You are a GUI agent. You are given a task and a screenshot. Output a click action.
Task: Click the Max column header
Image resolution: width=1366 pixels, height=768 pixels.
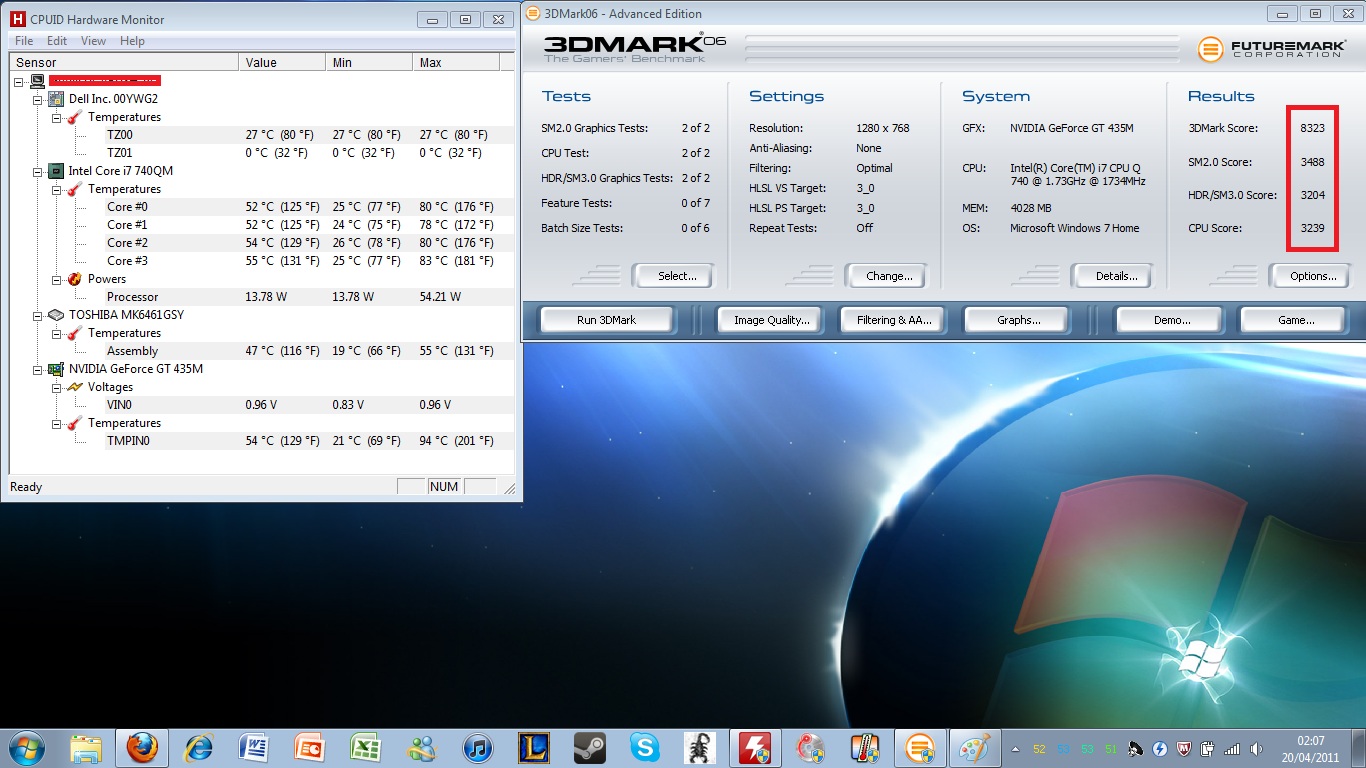click(456, 62)
